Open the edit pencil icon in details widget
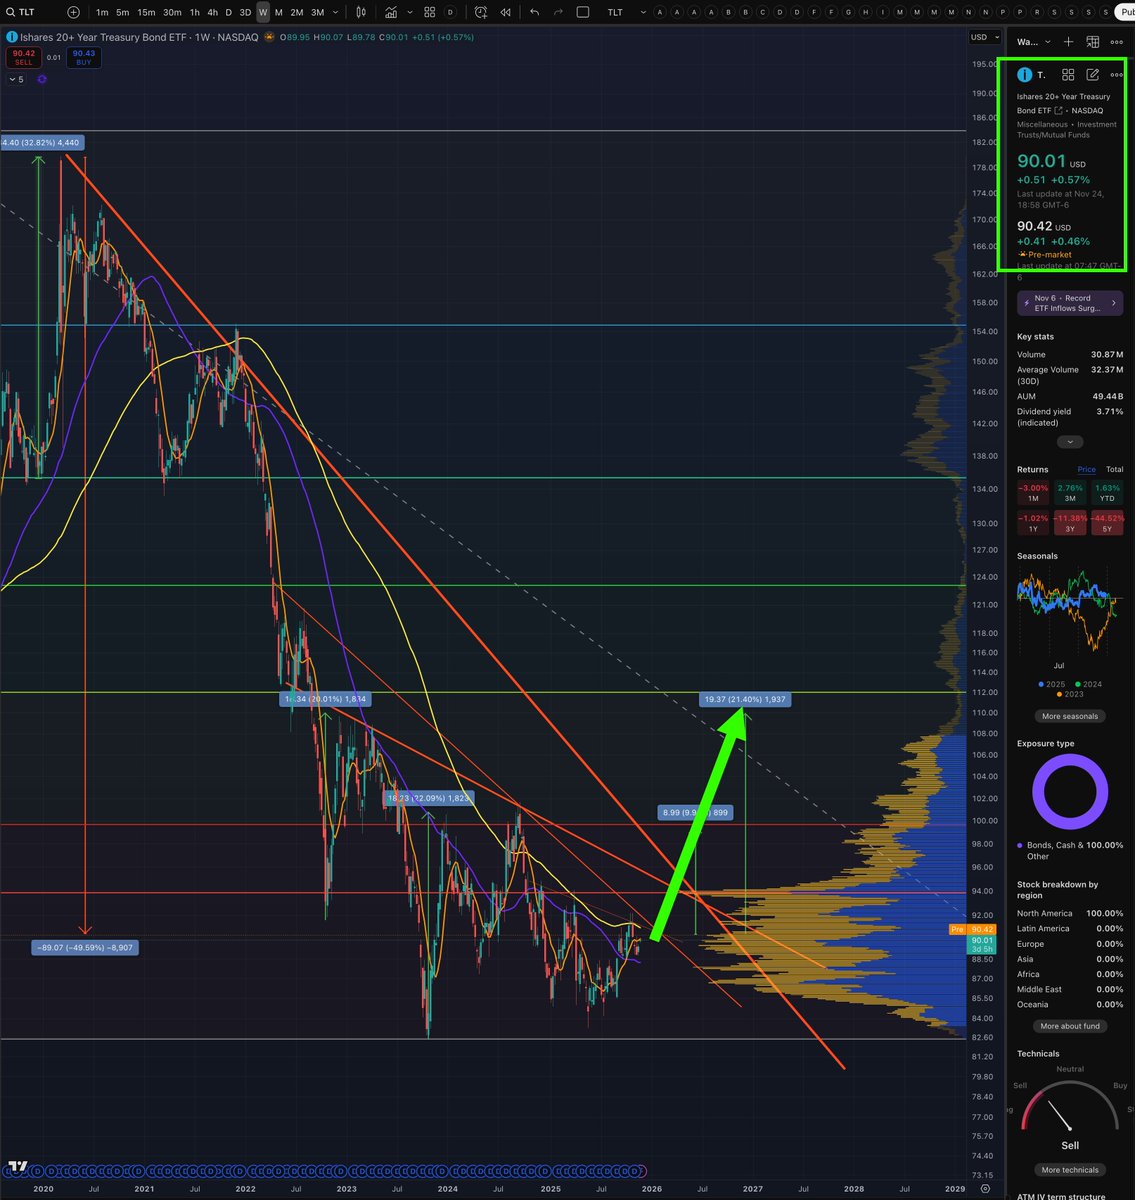This screenshot has height=1200, width=1135. click(1092, 74)
